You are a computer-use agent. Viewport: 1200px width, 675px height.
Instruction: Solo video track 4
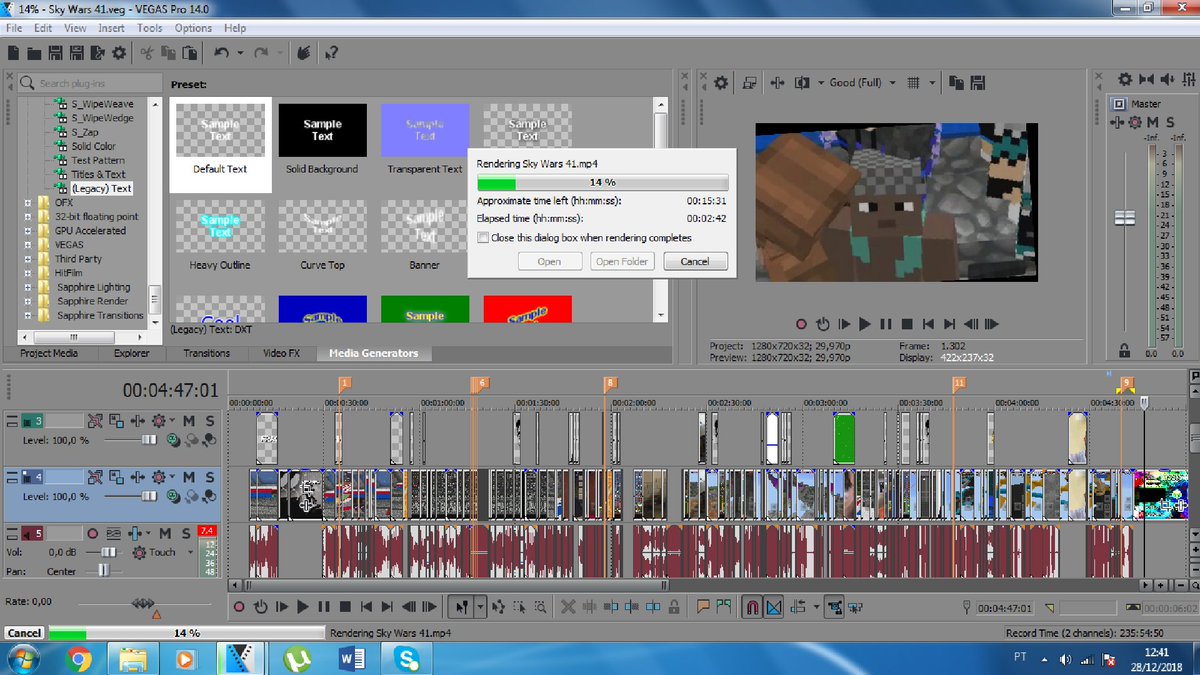pos(210,477)
